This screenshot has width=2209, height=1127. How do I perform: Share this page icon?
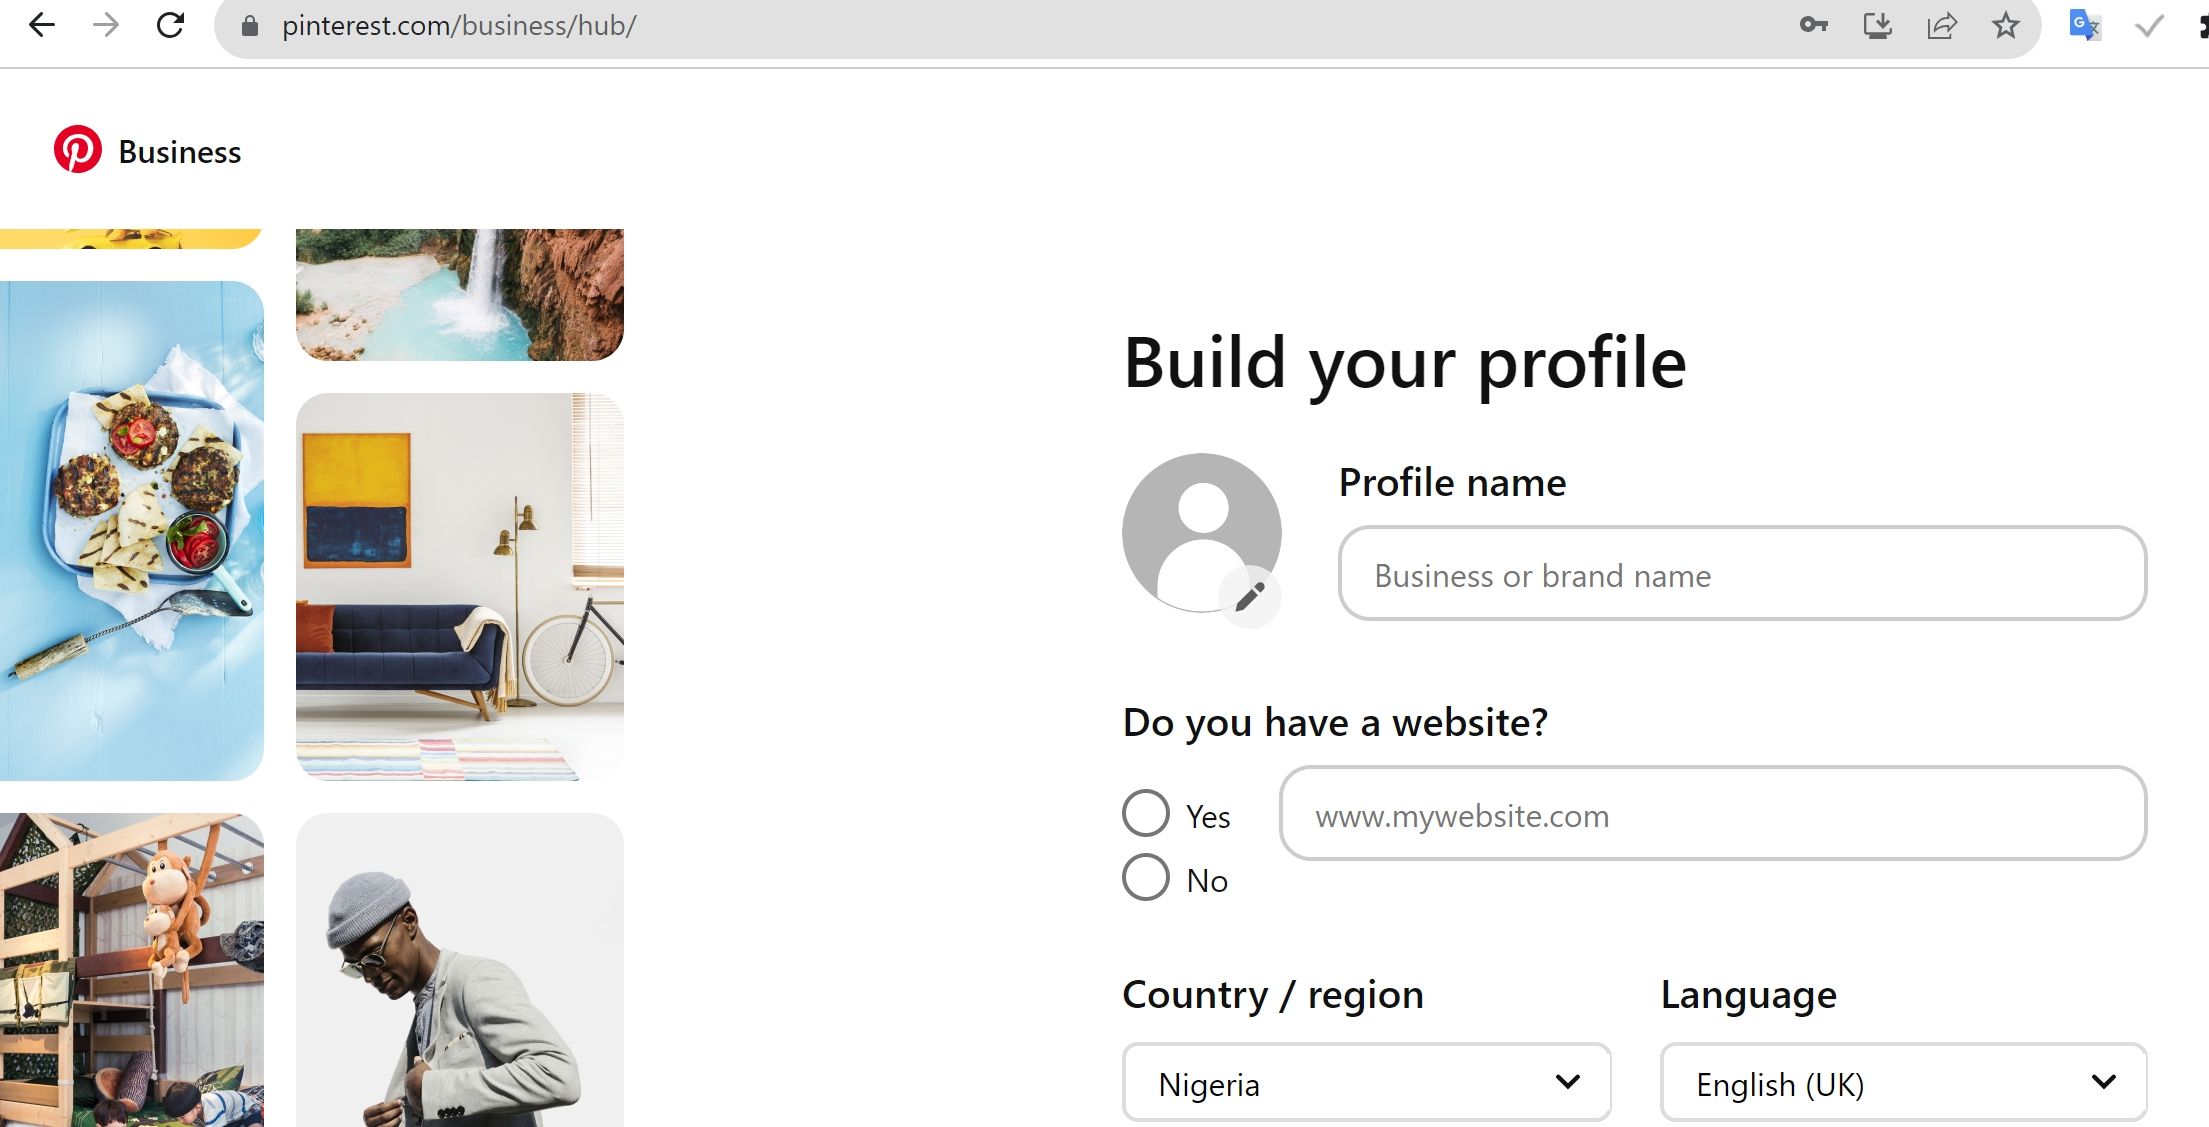[x=1941, y=25]
